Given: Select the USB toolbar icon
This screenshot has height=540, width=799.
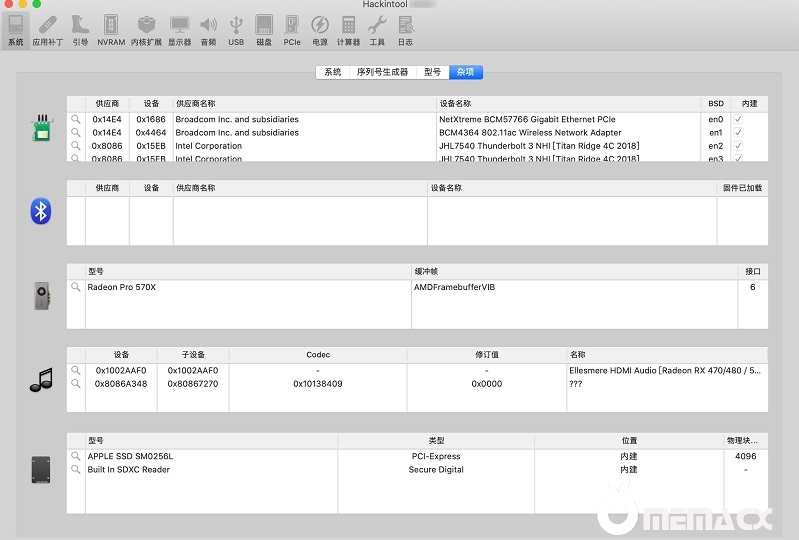Looking at the screenshot, I should pos(236,29).
